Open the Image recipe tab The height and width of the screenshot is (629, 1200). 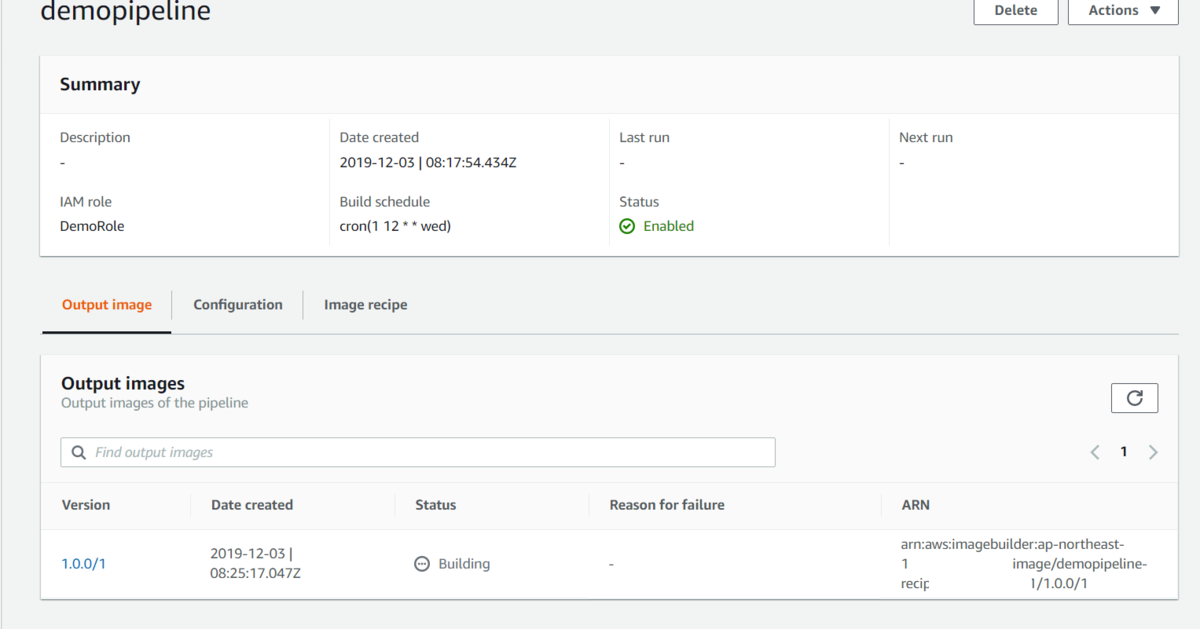(365, 305)
